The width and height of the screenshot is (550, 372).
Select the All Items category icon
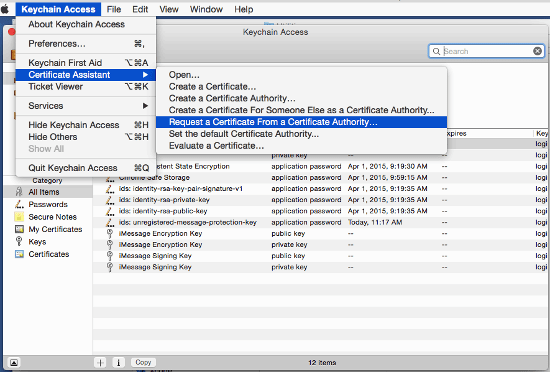point(19,192)
